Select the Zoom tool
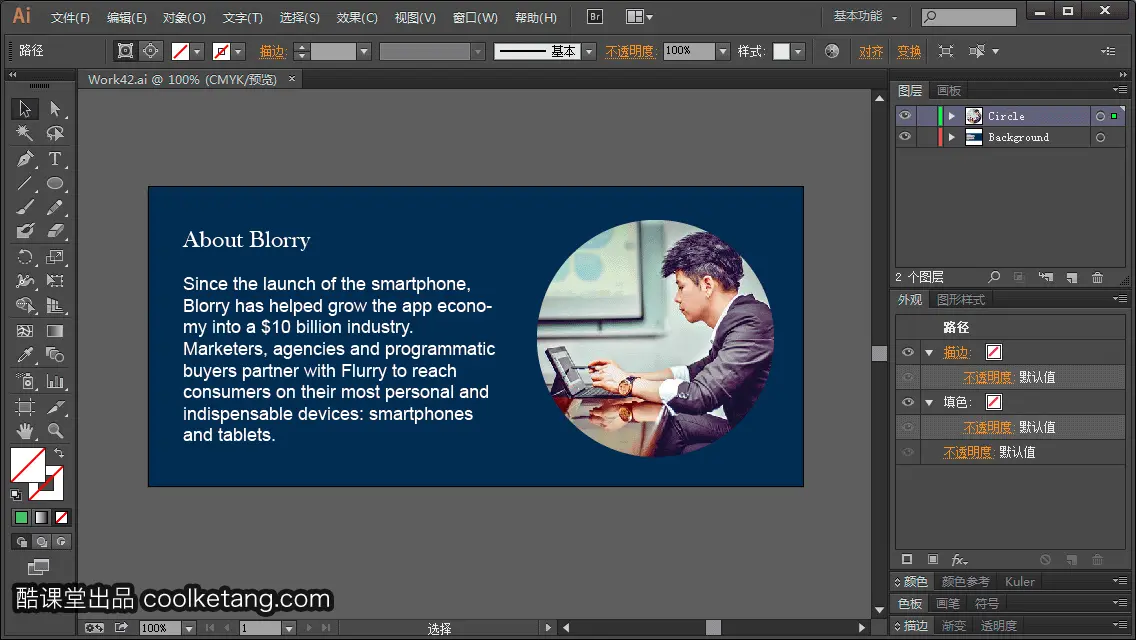The height and width of the screenshot is (640, 1136). [x=55, y=431]
